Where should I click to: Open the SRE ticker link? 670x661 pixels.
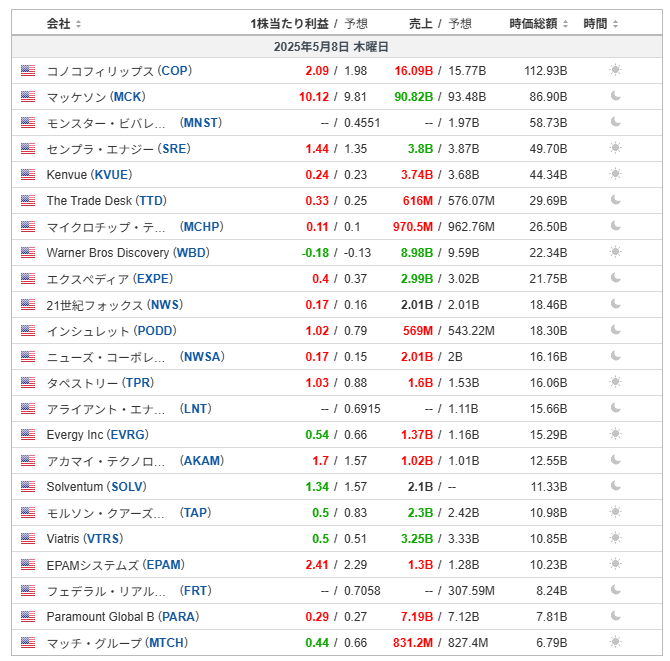174,149
